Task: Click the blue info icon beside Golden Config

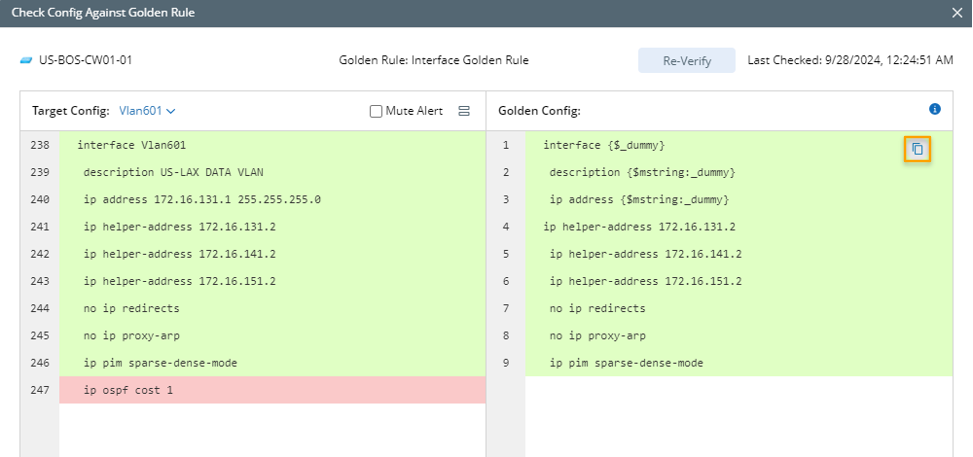Action: coord(935,109)
